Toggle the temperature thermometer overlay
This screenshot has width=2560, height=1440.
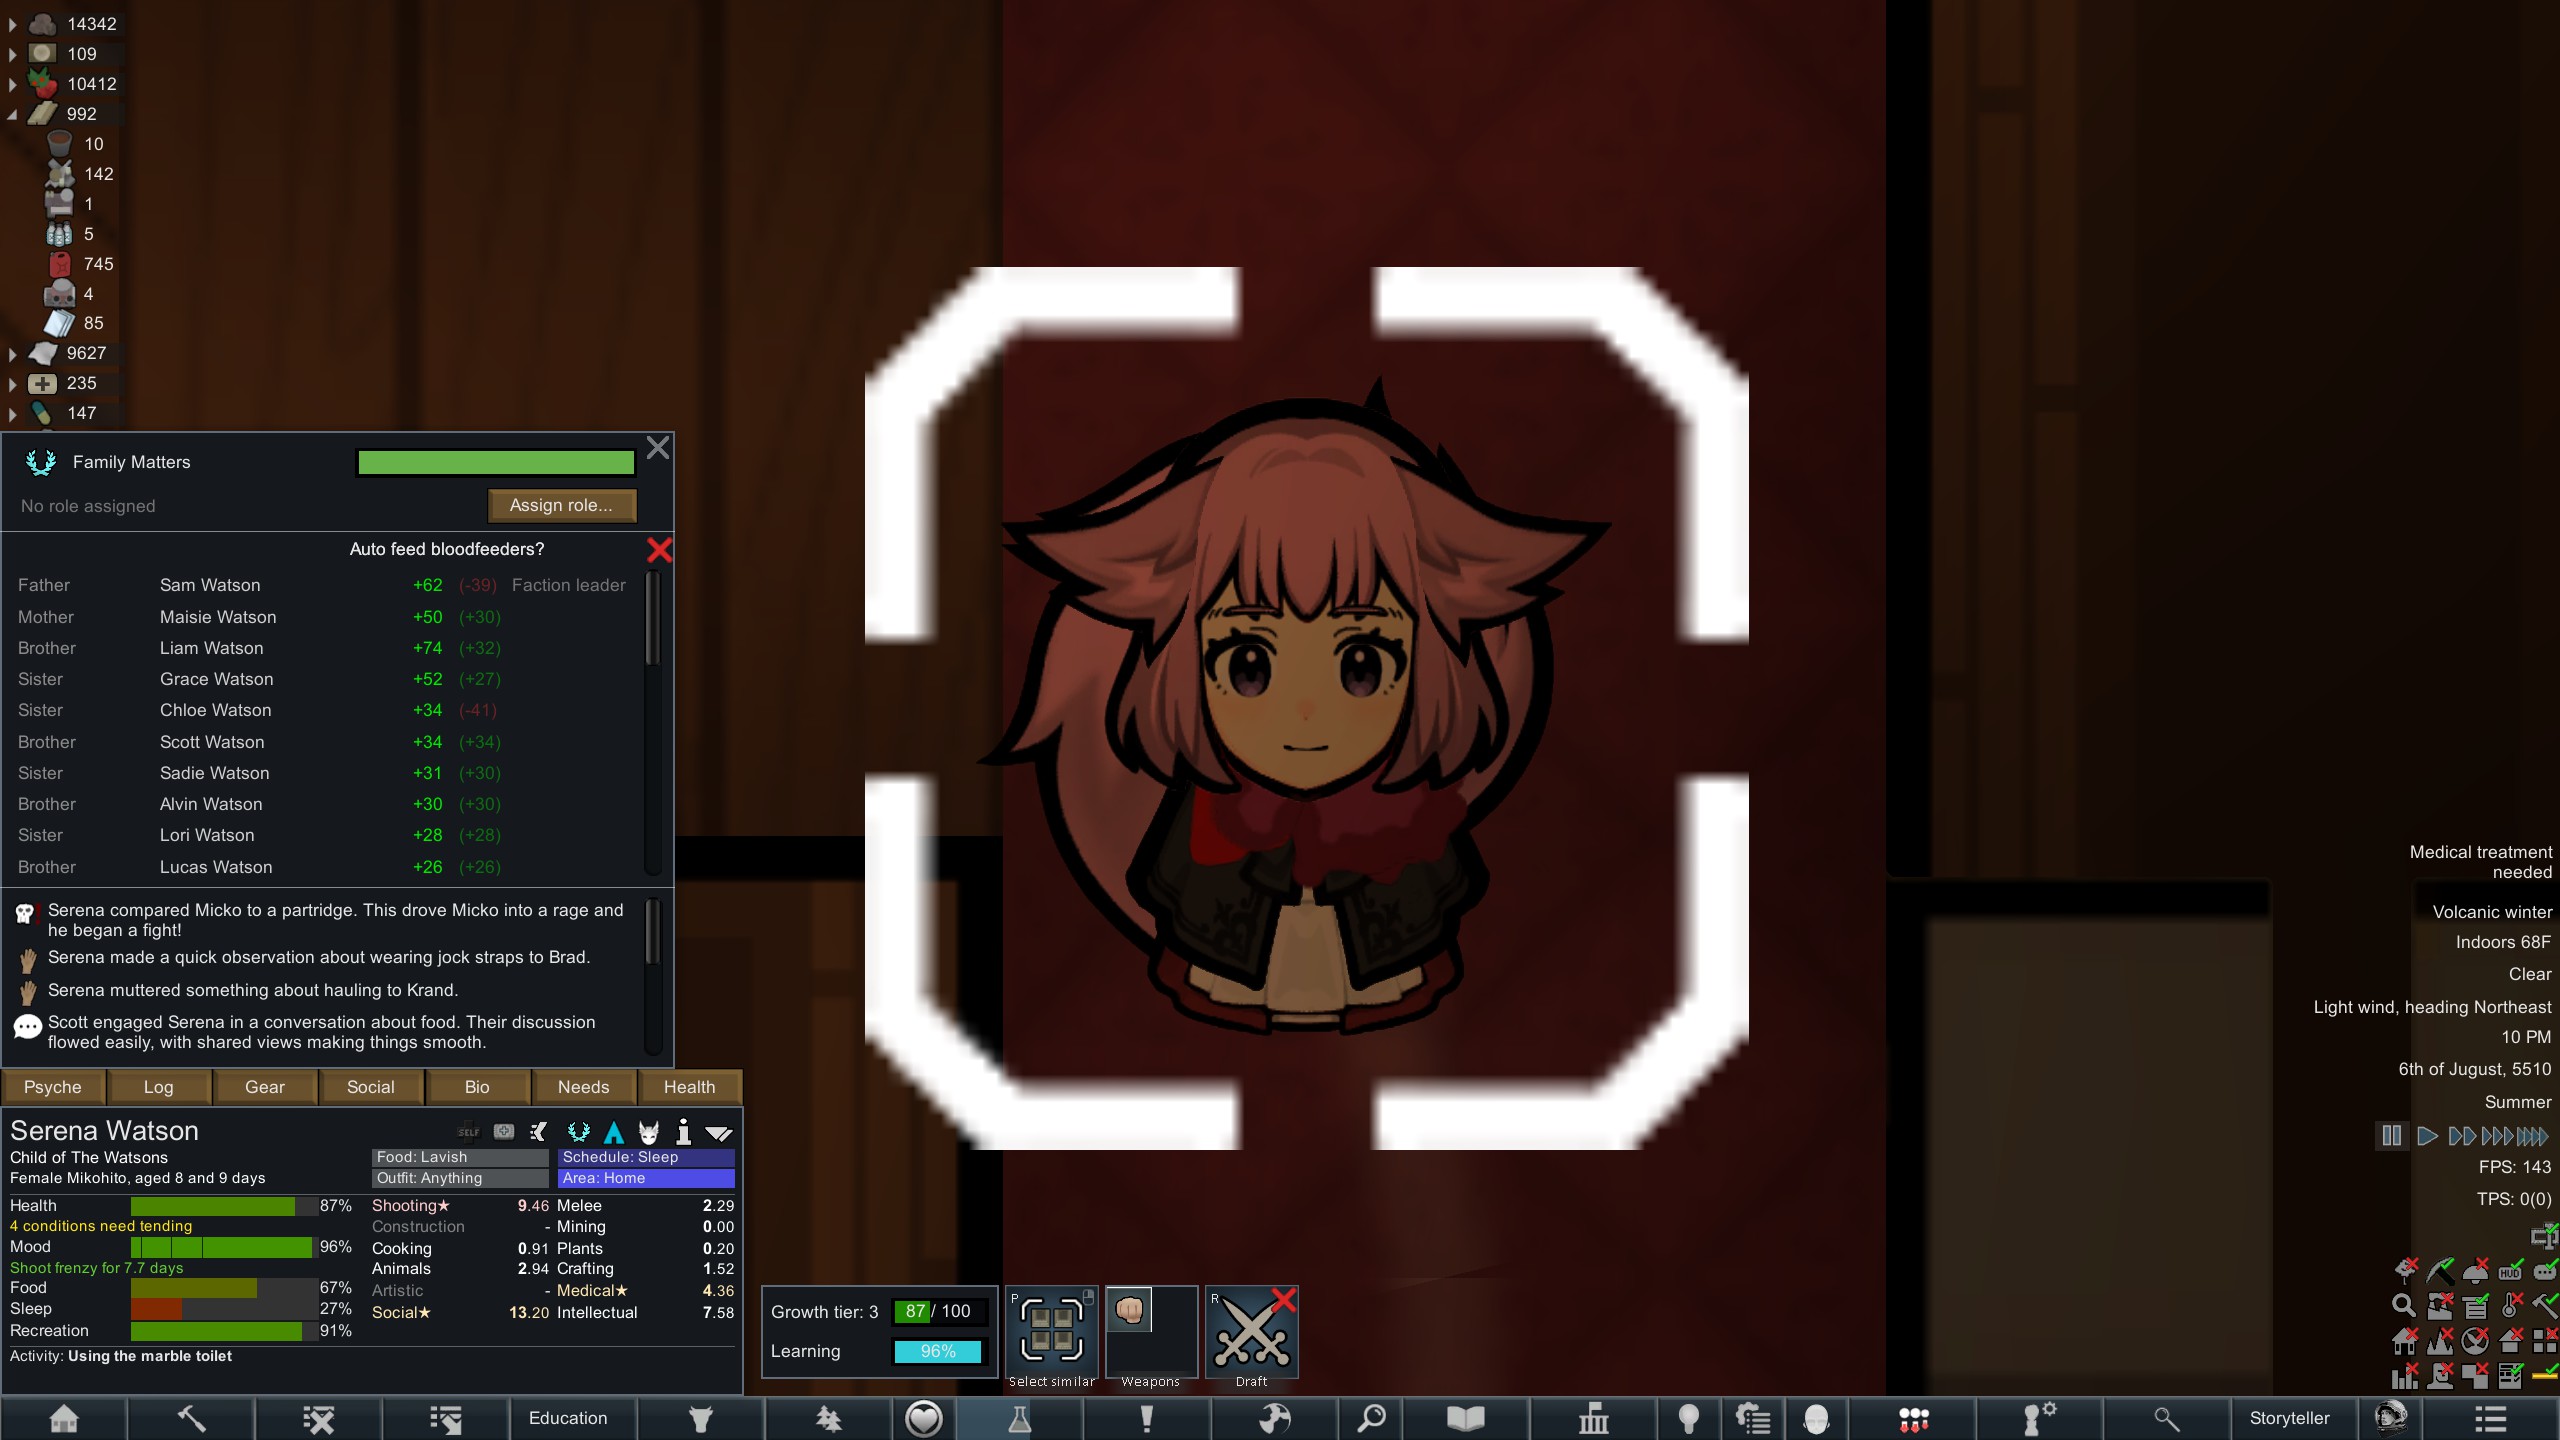pyautogui.click(x=2510, y=1305)
